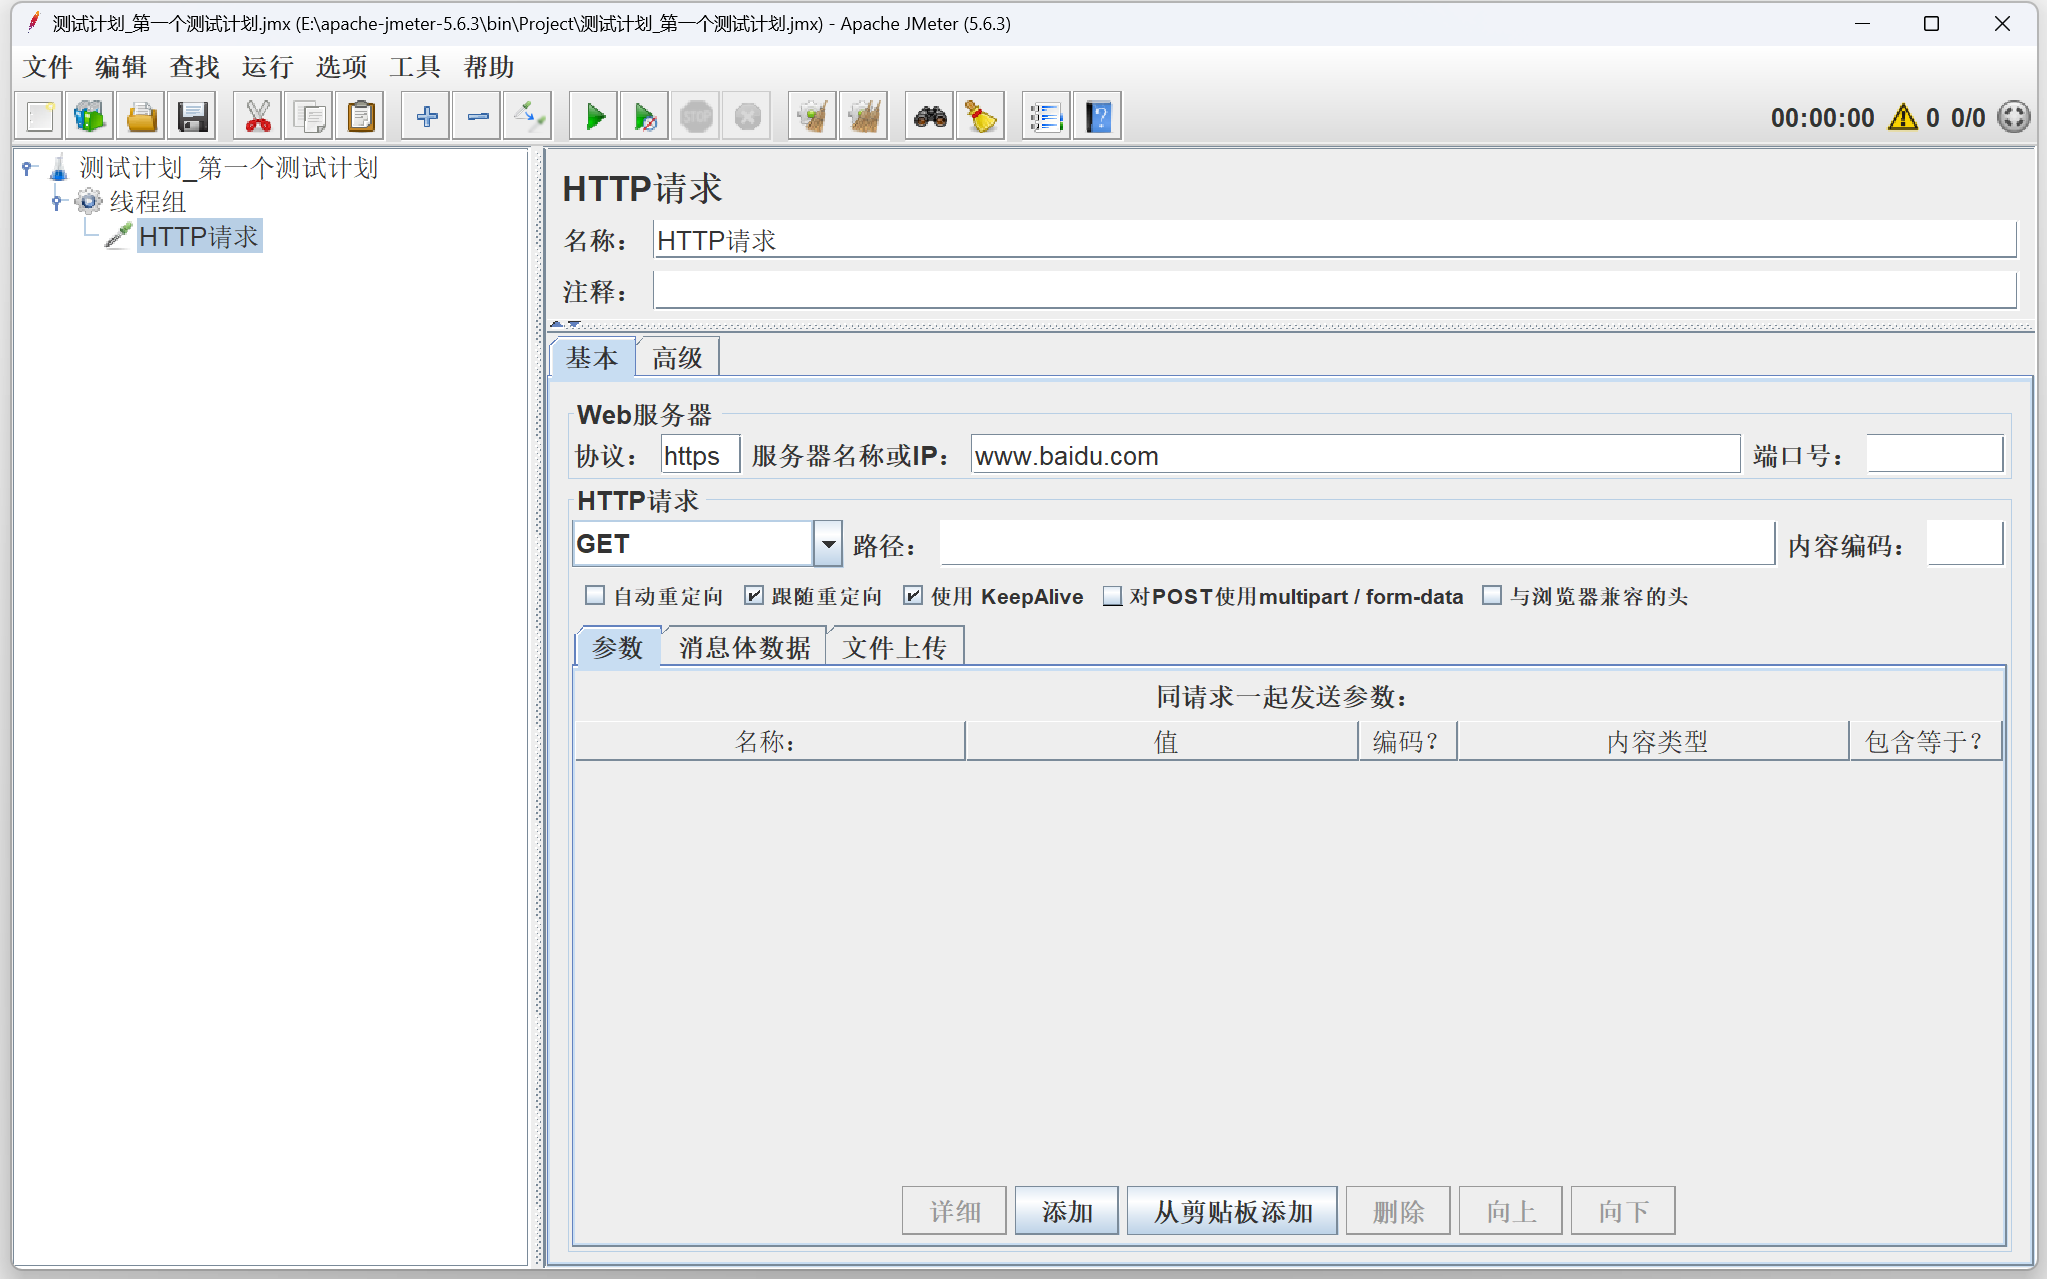Viewport: 2047px width, 1279px height.
Task: Click the Reset Search icon
Action: pos(981,117)
